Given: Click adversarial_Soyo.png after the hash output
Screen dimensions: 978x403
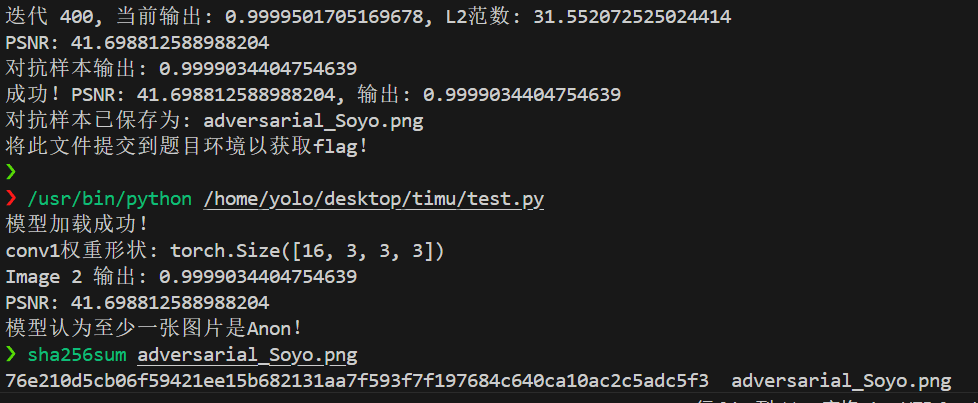Looking at the screenshot, I should tap(841, 381).
